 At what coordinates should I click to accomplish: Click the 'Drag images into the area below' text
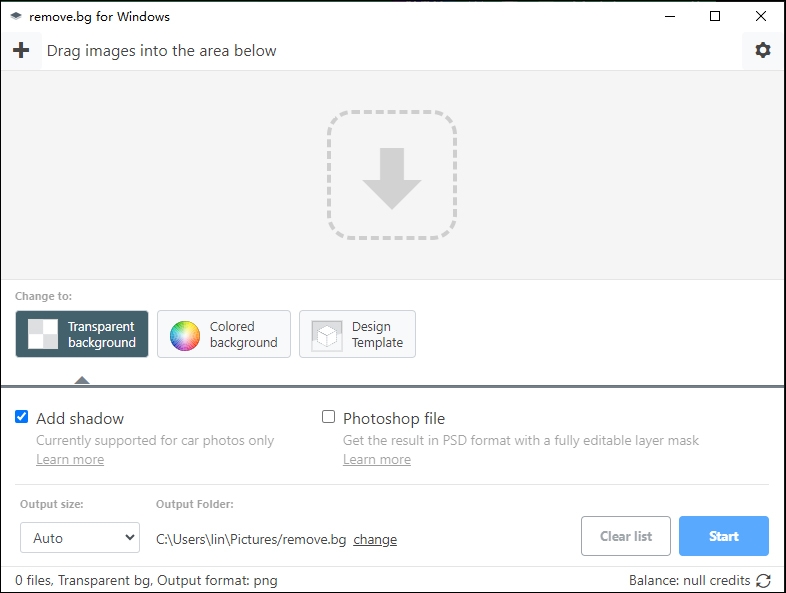click(161, 51)
